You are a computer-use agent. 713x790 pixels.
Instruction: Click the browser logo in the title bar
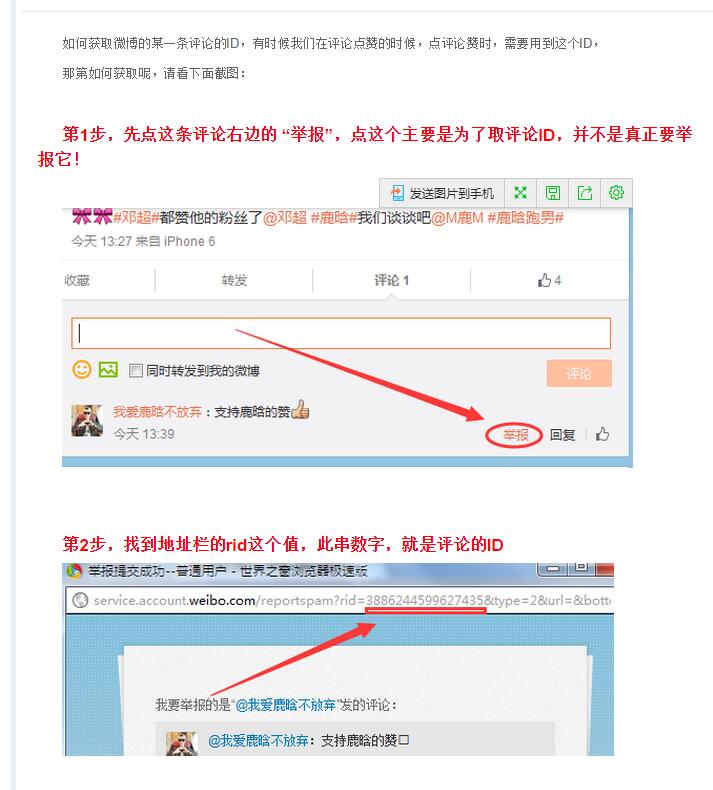click(74, 571)
